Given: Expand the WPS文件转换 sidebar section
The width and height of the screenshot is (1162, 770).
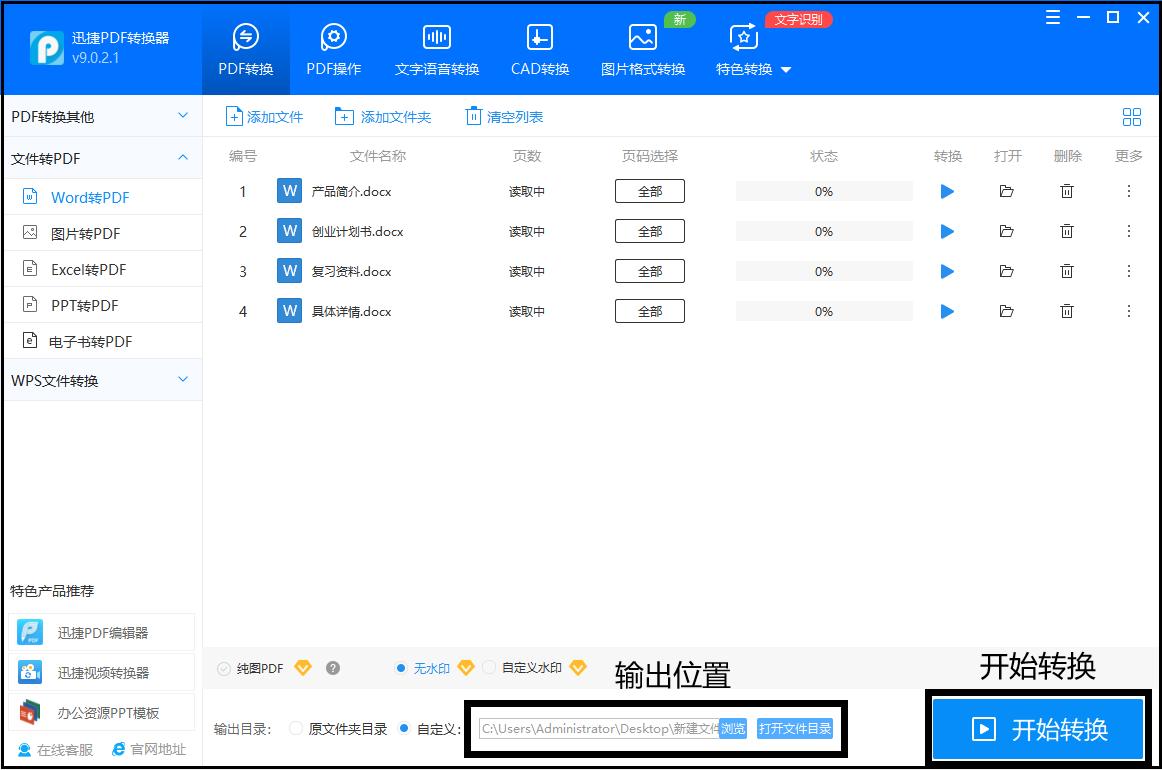Looking at the screenshot, I should (100, 380).
